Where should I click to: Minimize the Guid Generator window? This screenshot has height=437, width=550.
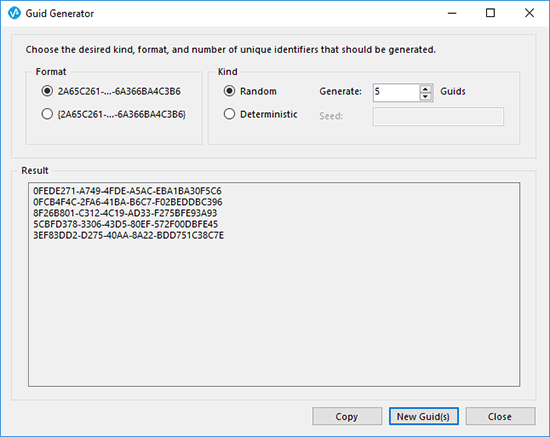(452, 13)
